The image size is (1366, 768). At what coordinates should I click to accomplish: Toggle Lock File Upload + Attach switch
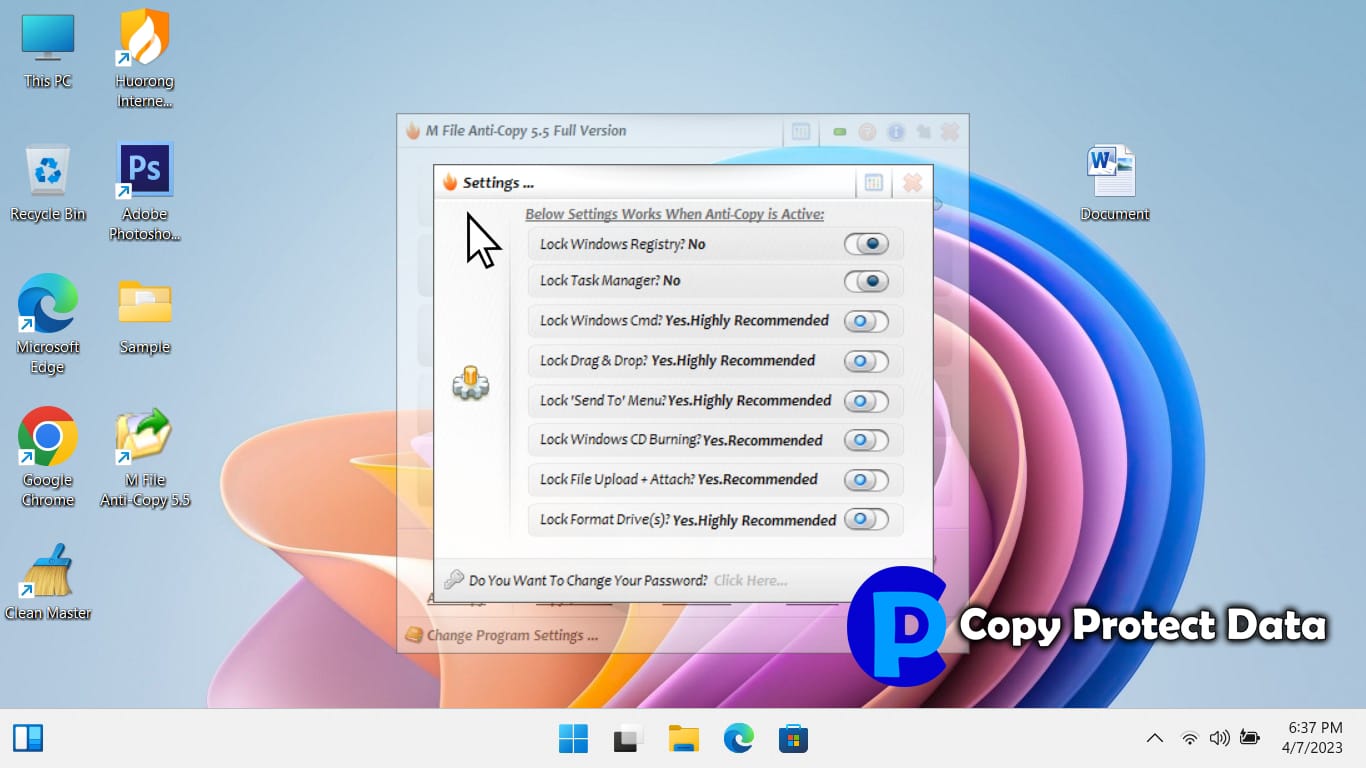click(x=866, y=480)
